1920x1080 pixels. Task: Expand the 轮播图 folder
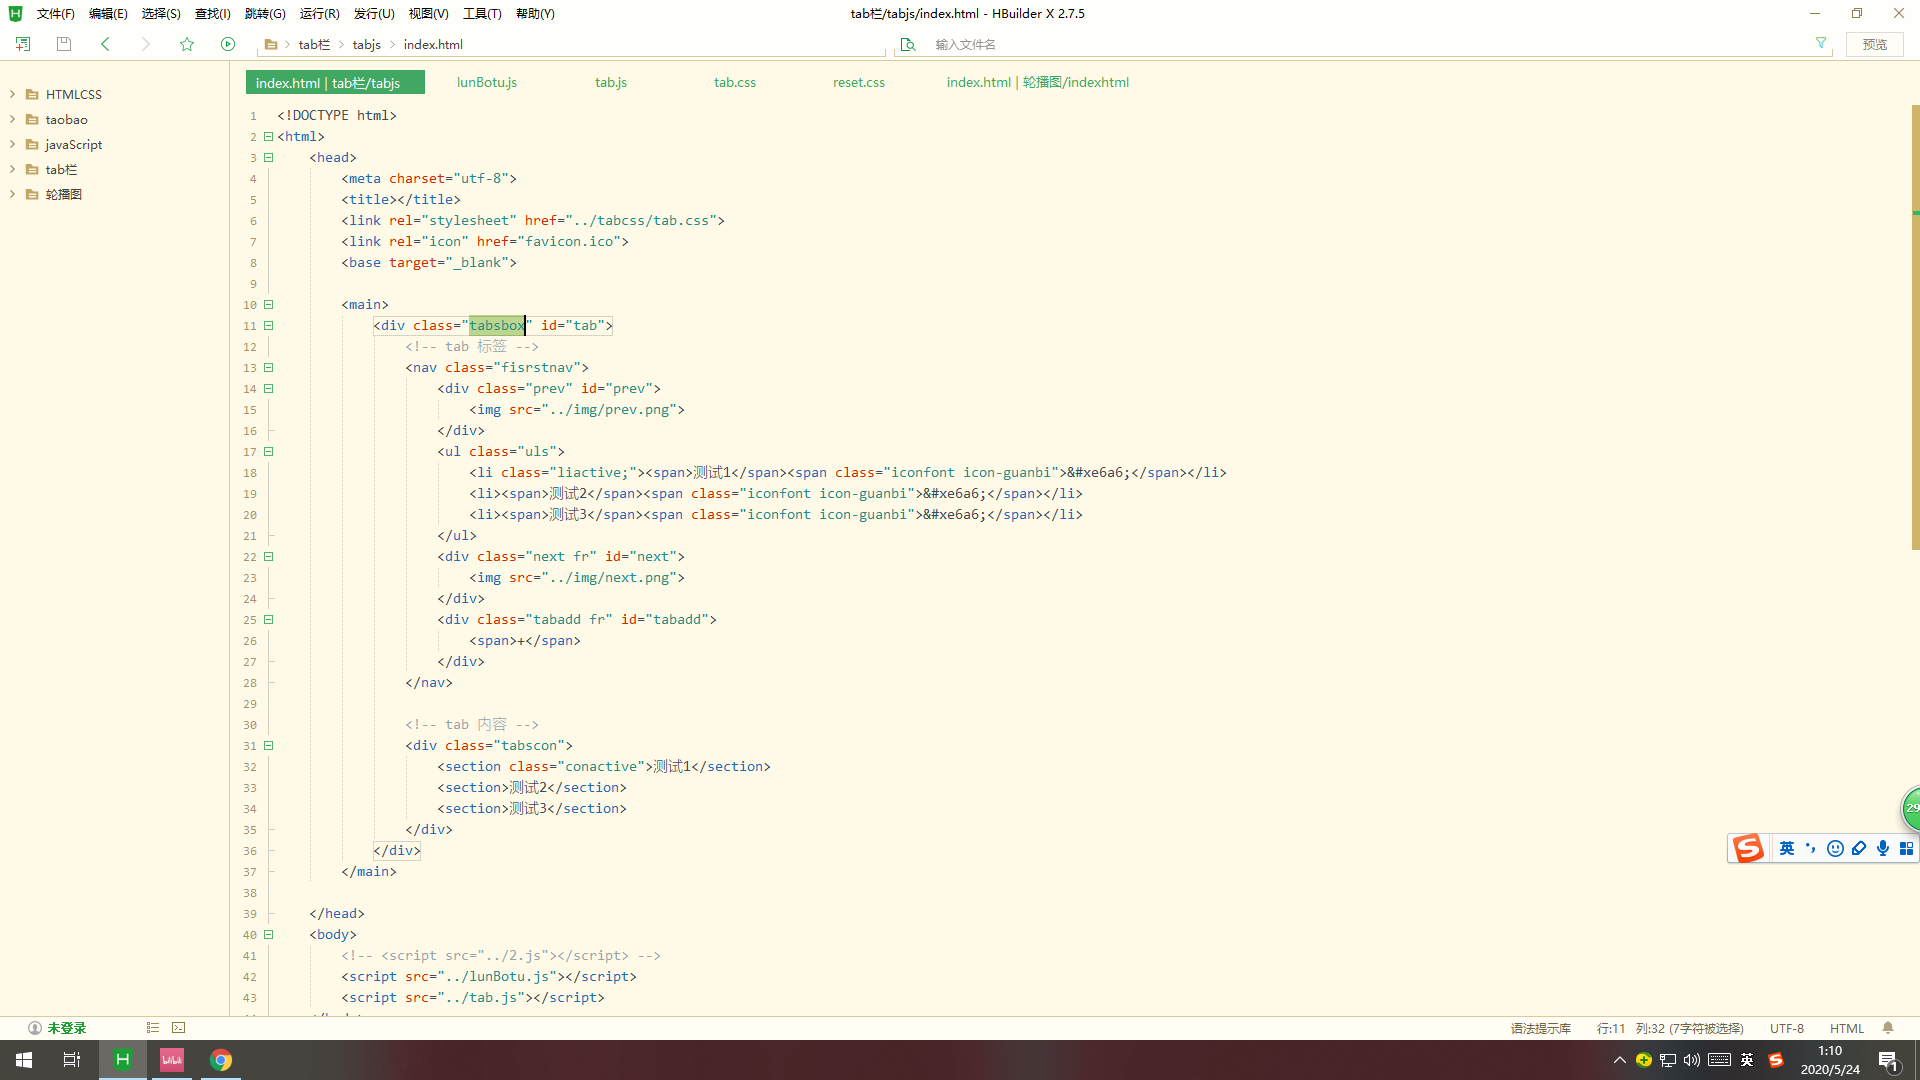[x=12, y=194]
